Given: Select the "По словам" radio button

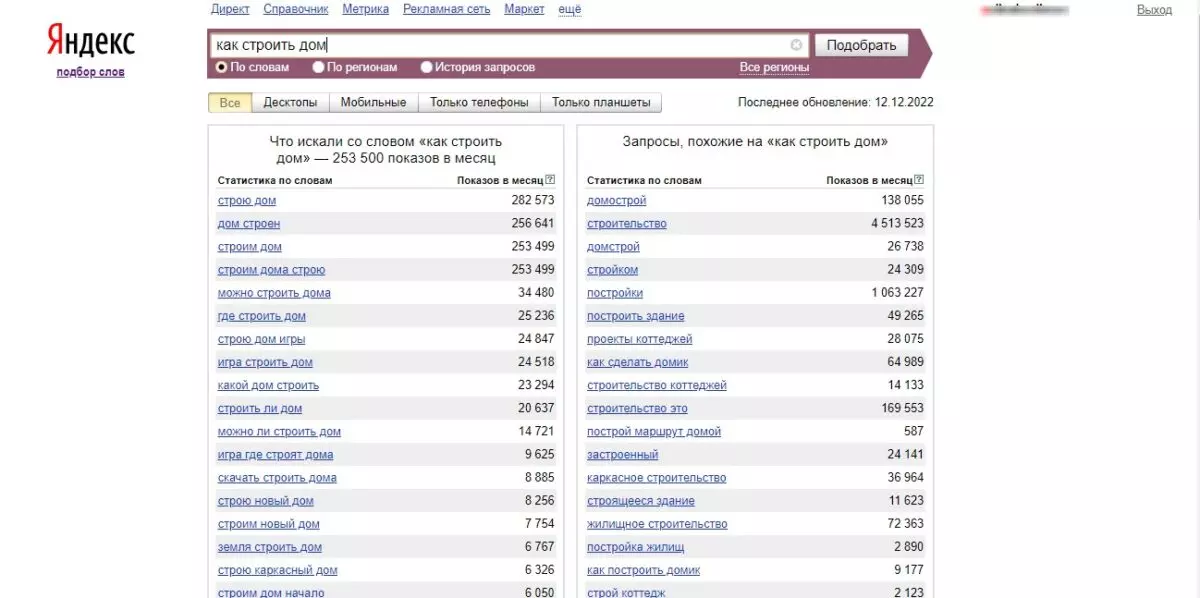Looking at the screenshot, I should click(x=221, y=68).
